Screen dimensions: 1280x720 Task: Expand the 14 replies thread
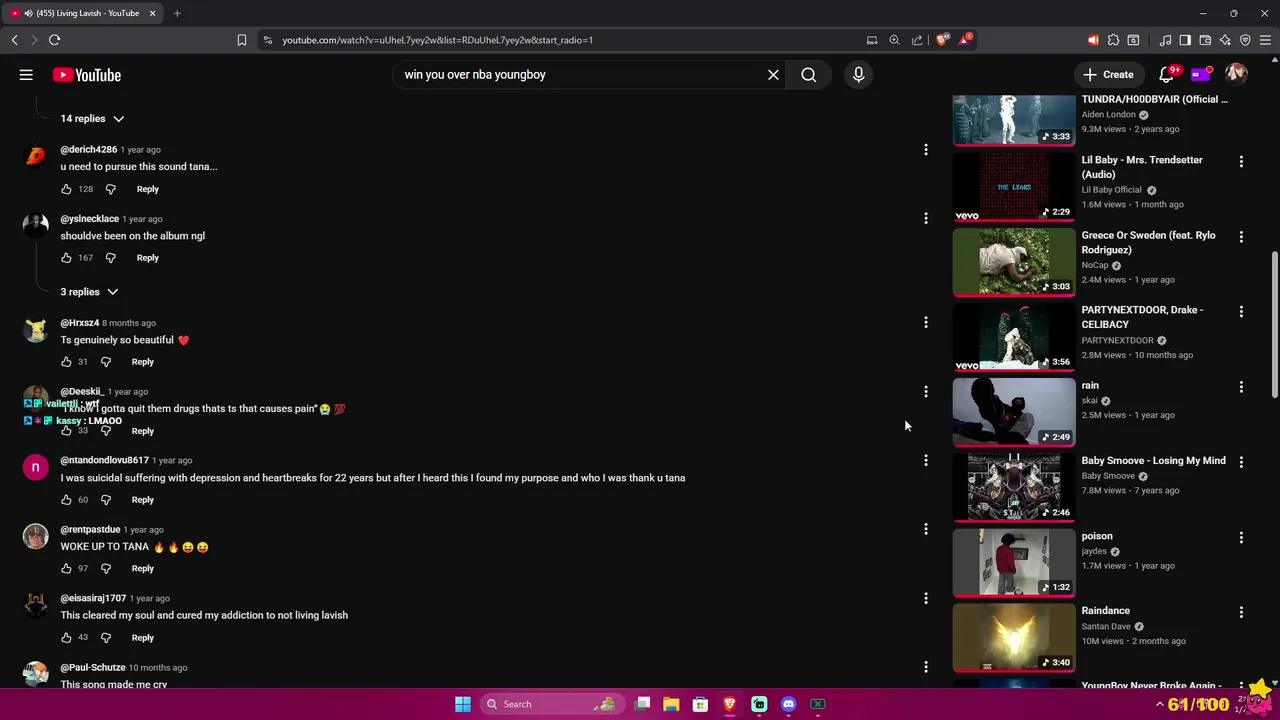[92, 119]
